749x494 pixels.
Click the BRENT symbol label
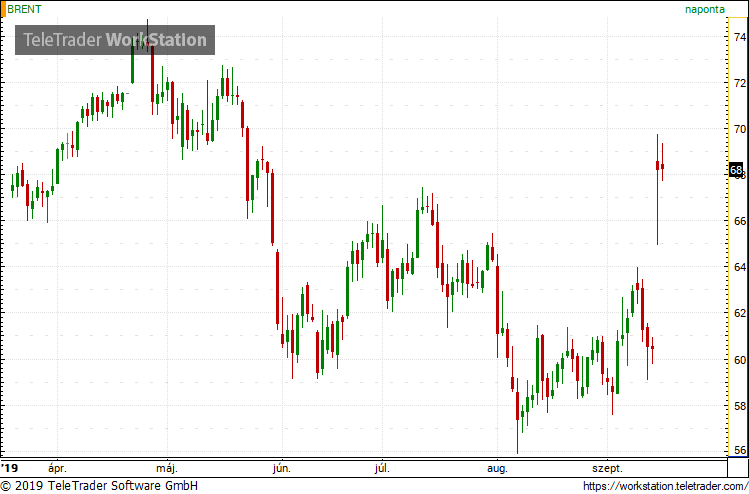tap(24, 9)
